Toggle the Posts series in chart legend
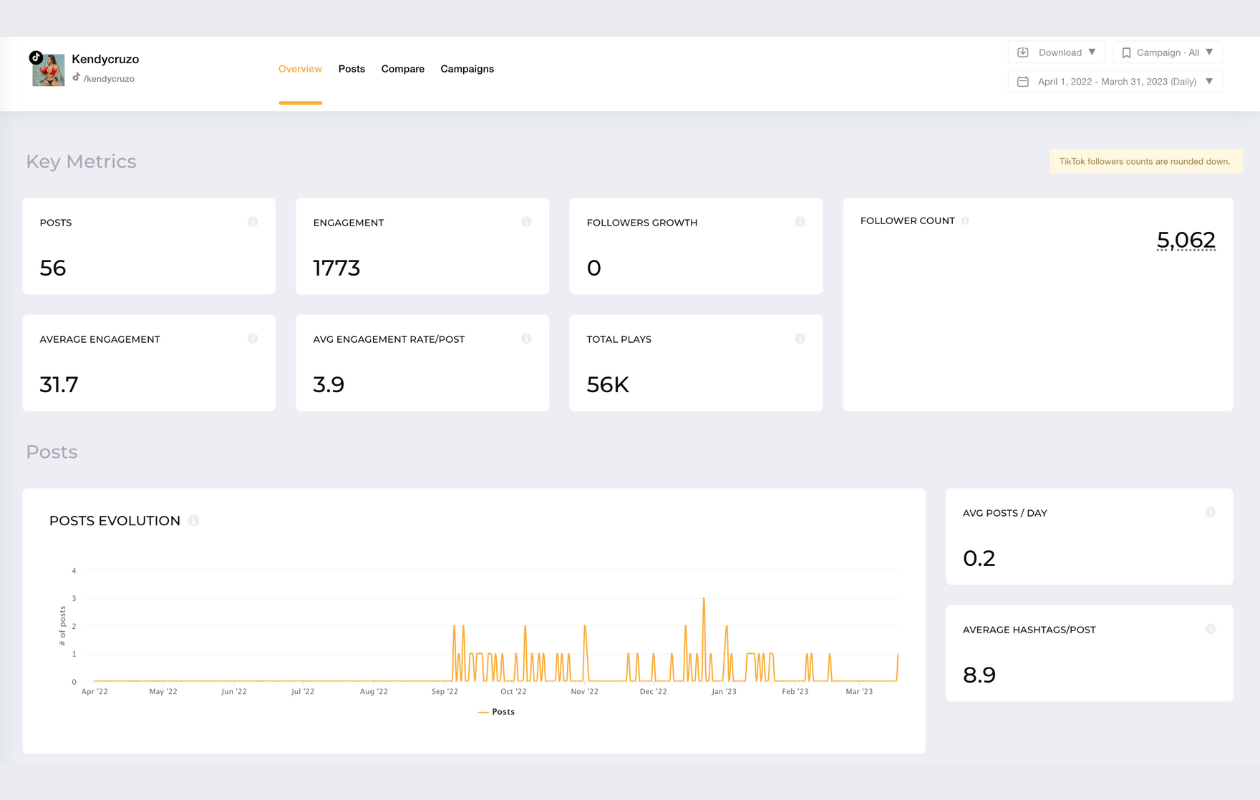The height and width of the screenshot is (800, 1260). [x=496, y=712]
